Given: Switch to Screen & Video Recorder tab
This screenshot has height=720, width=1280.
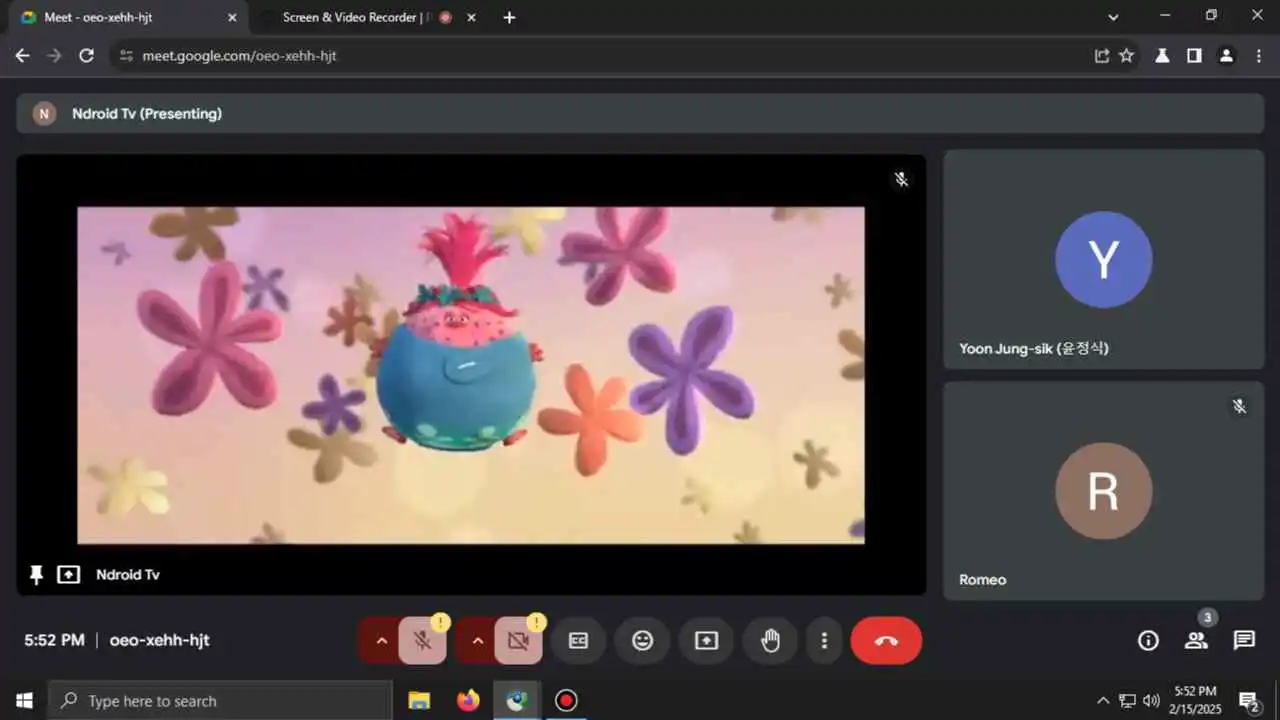Looking at the screenshot, I should (355, 17).
